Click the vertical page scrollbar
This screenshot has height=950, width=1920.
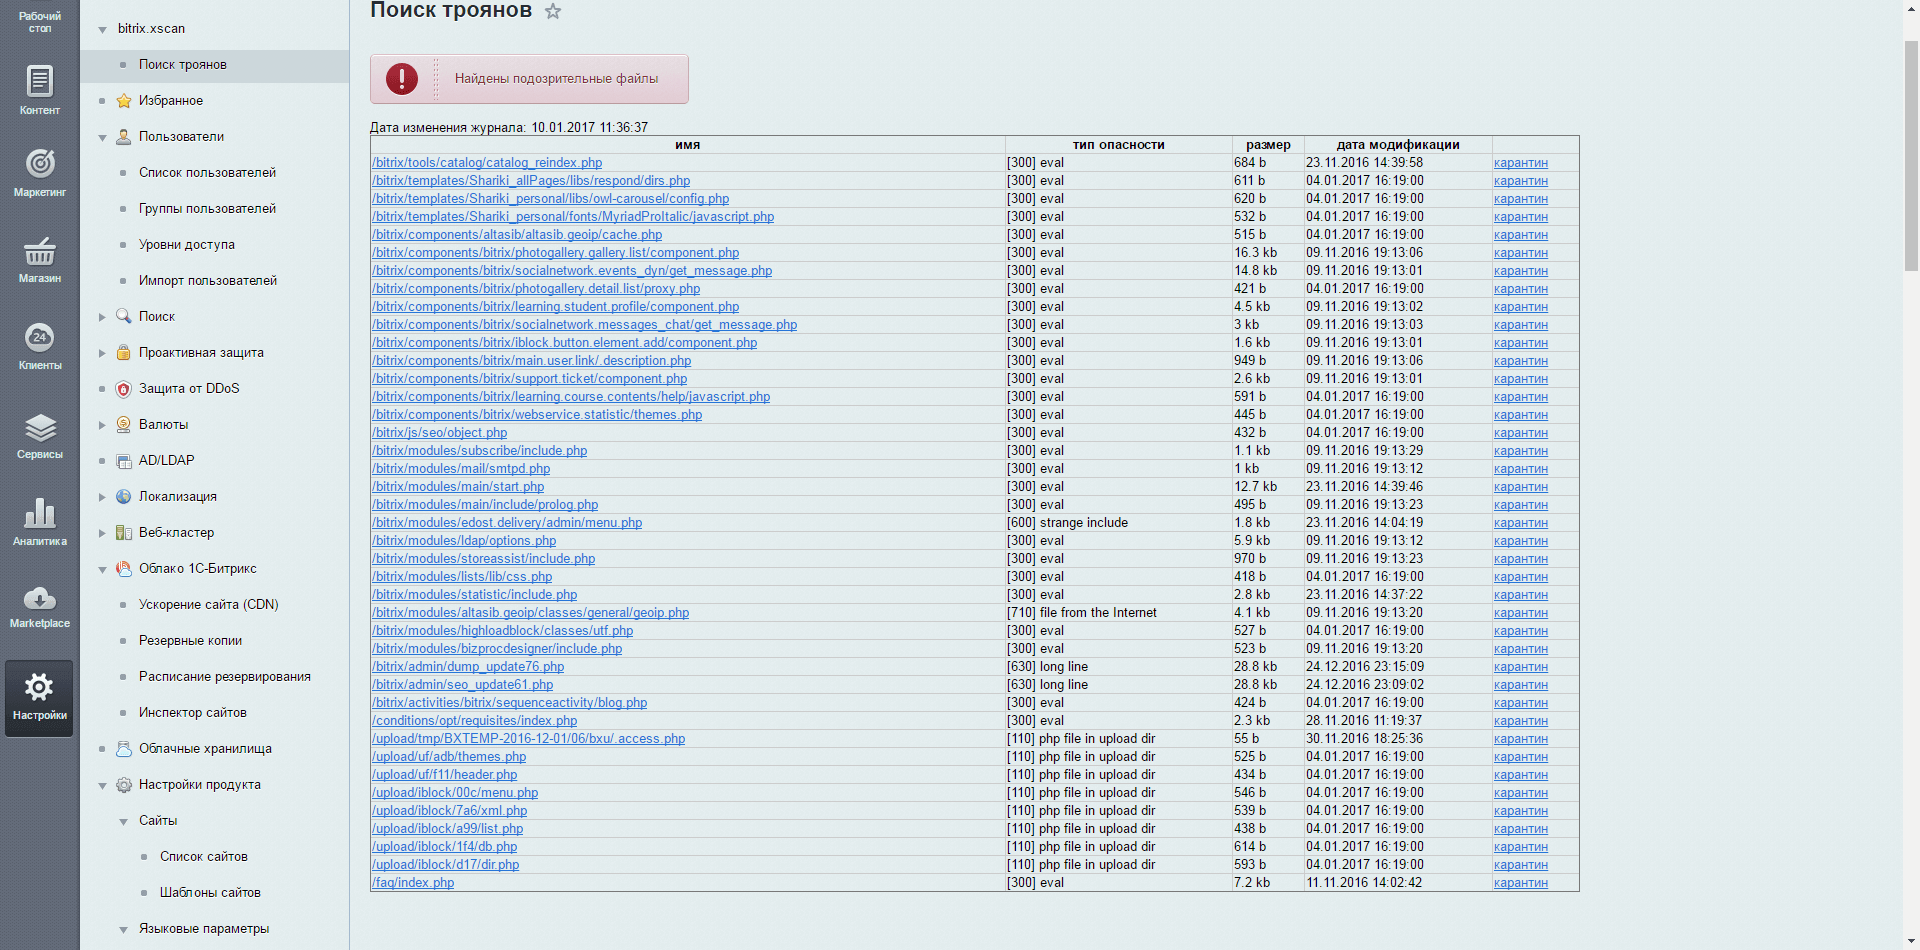pos(1911,155)
